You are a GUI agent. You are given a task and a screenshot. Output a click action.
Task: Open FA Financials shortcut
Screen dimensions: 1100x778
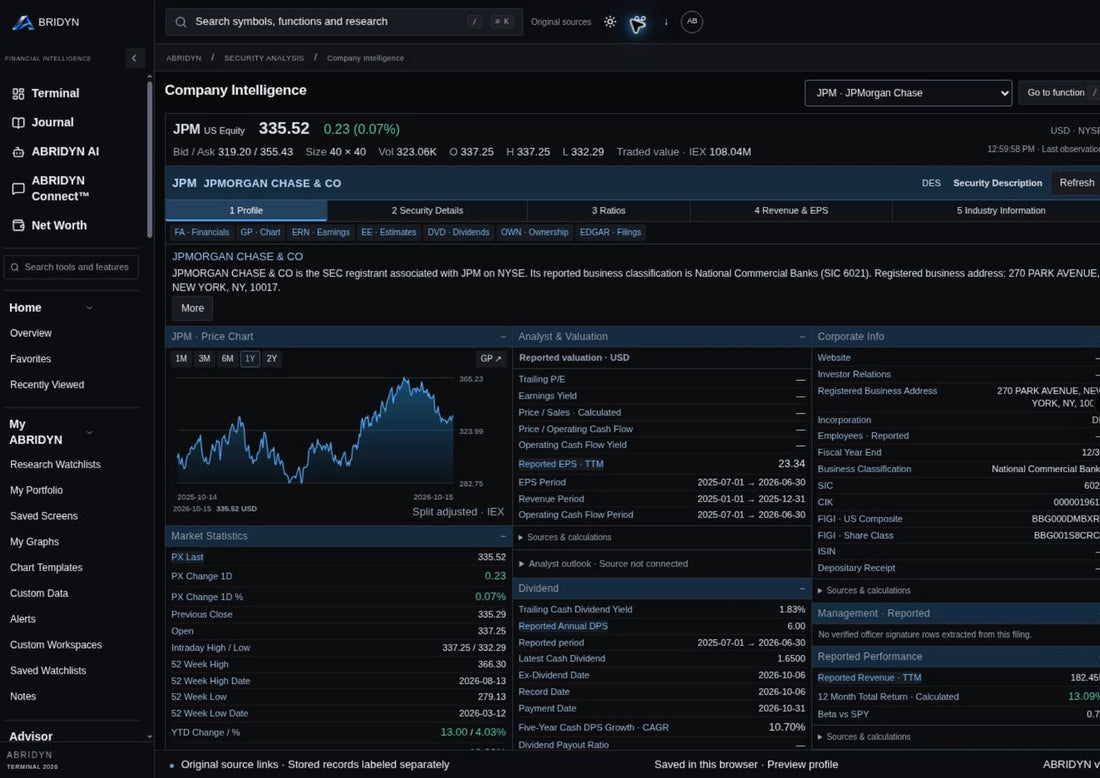pos(201,232)
